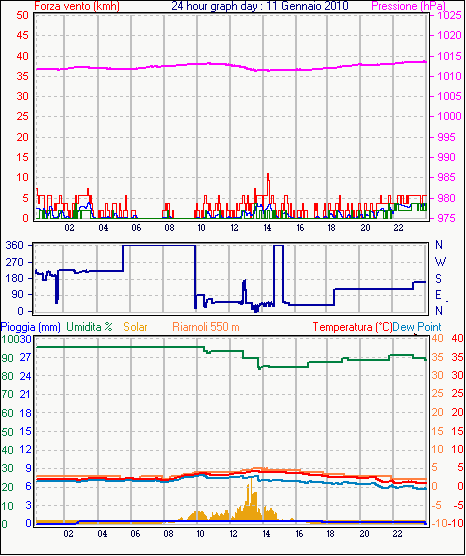Image resolution: width=466 pixels, height=556 pixels.
Task: Click the 50 value on wind speed axis
Action: 22,15
